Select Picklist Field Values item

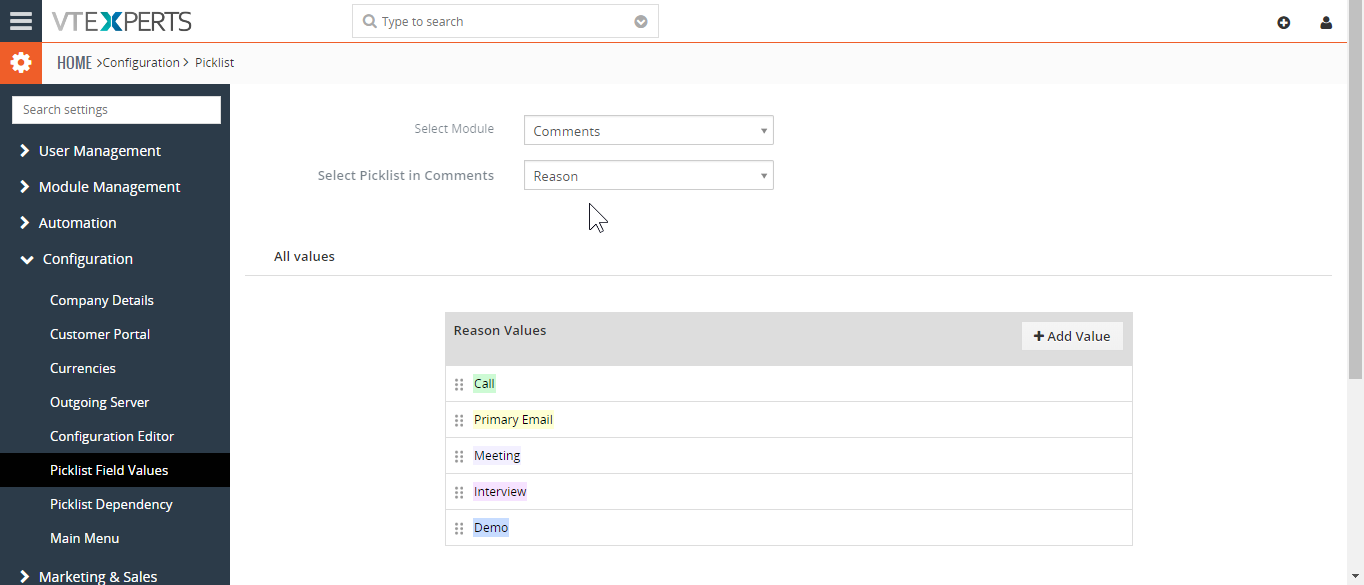(115, 470)
